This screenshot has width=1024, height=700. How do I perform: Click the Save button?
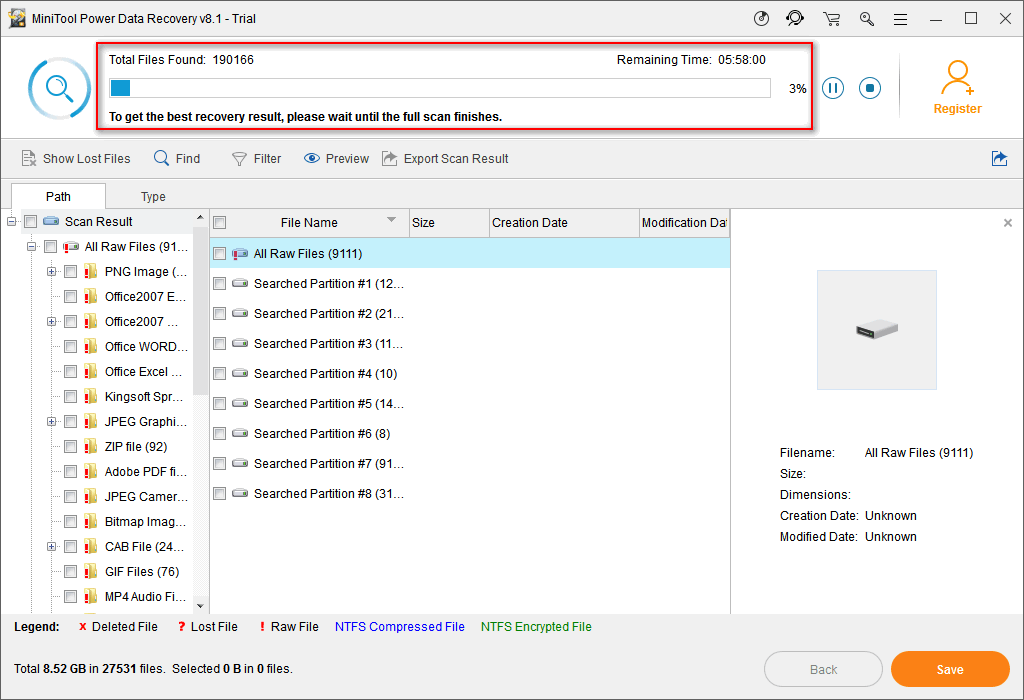950,669
